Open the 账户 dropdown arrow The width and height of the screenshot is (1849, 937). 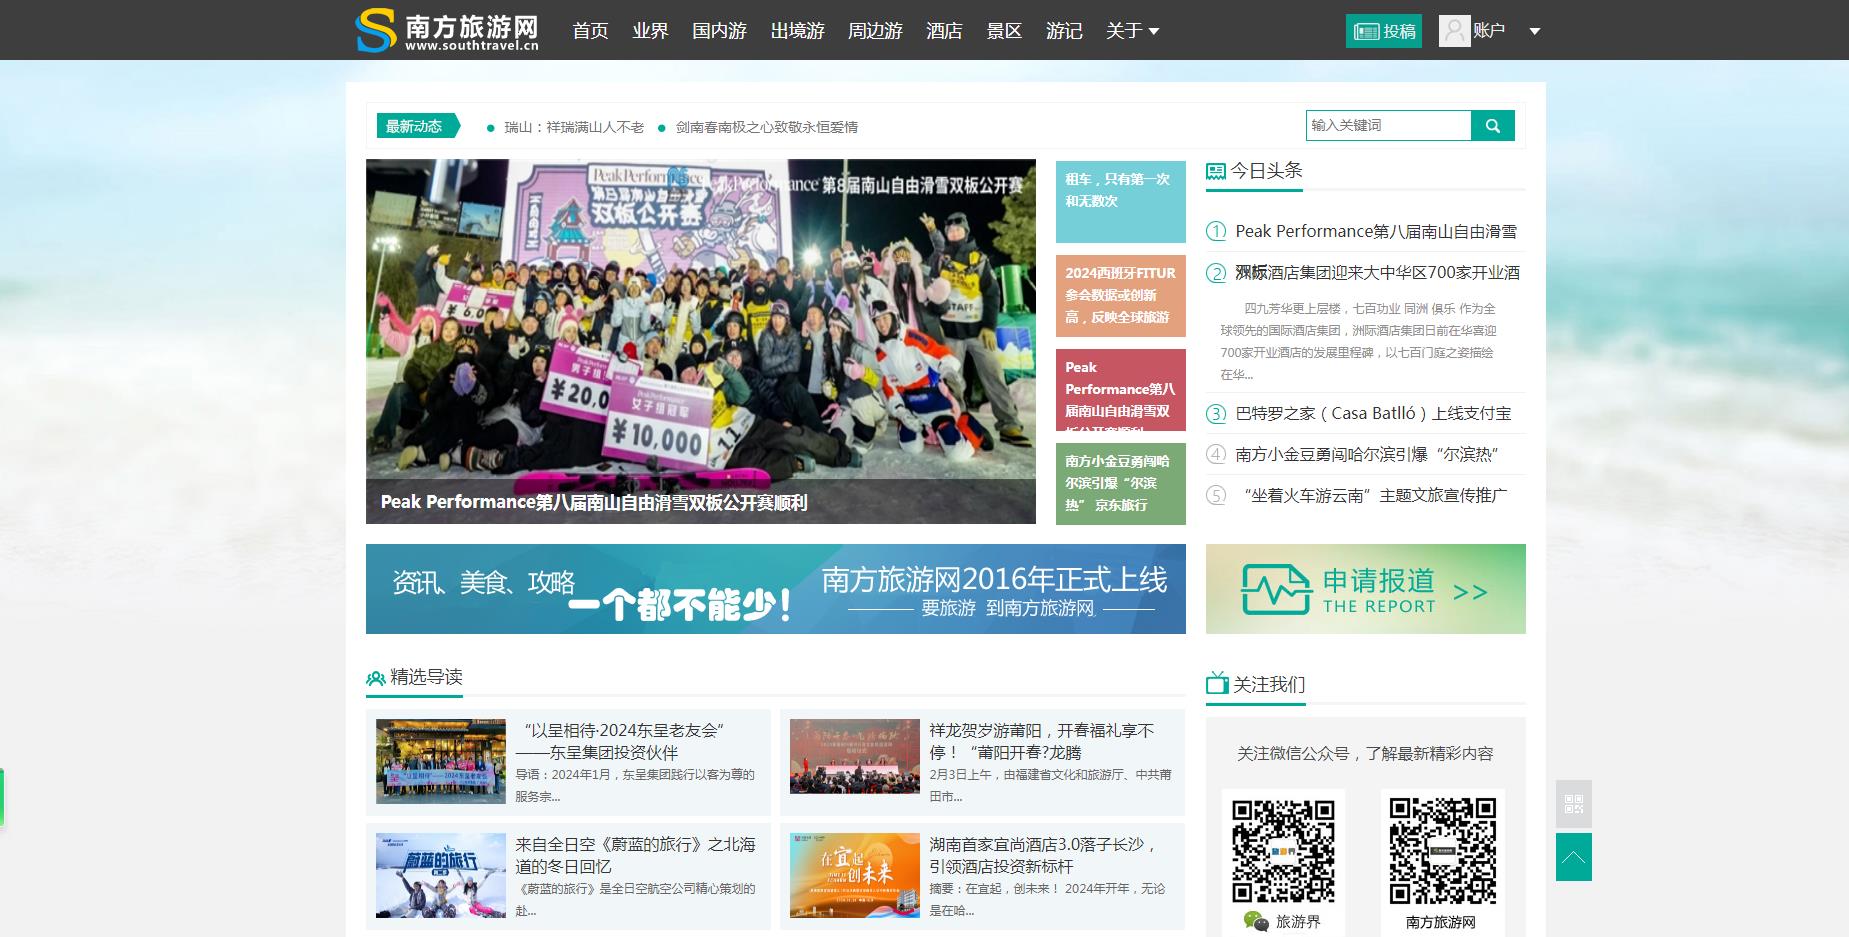click(1534, 31)
